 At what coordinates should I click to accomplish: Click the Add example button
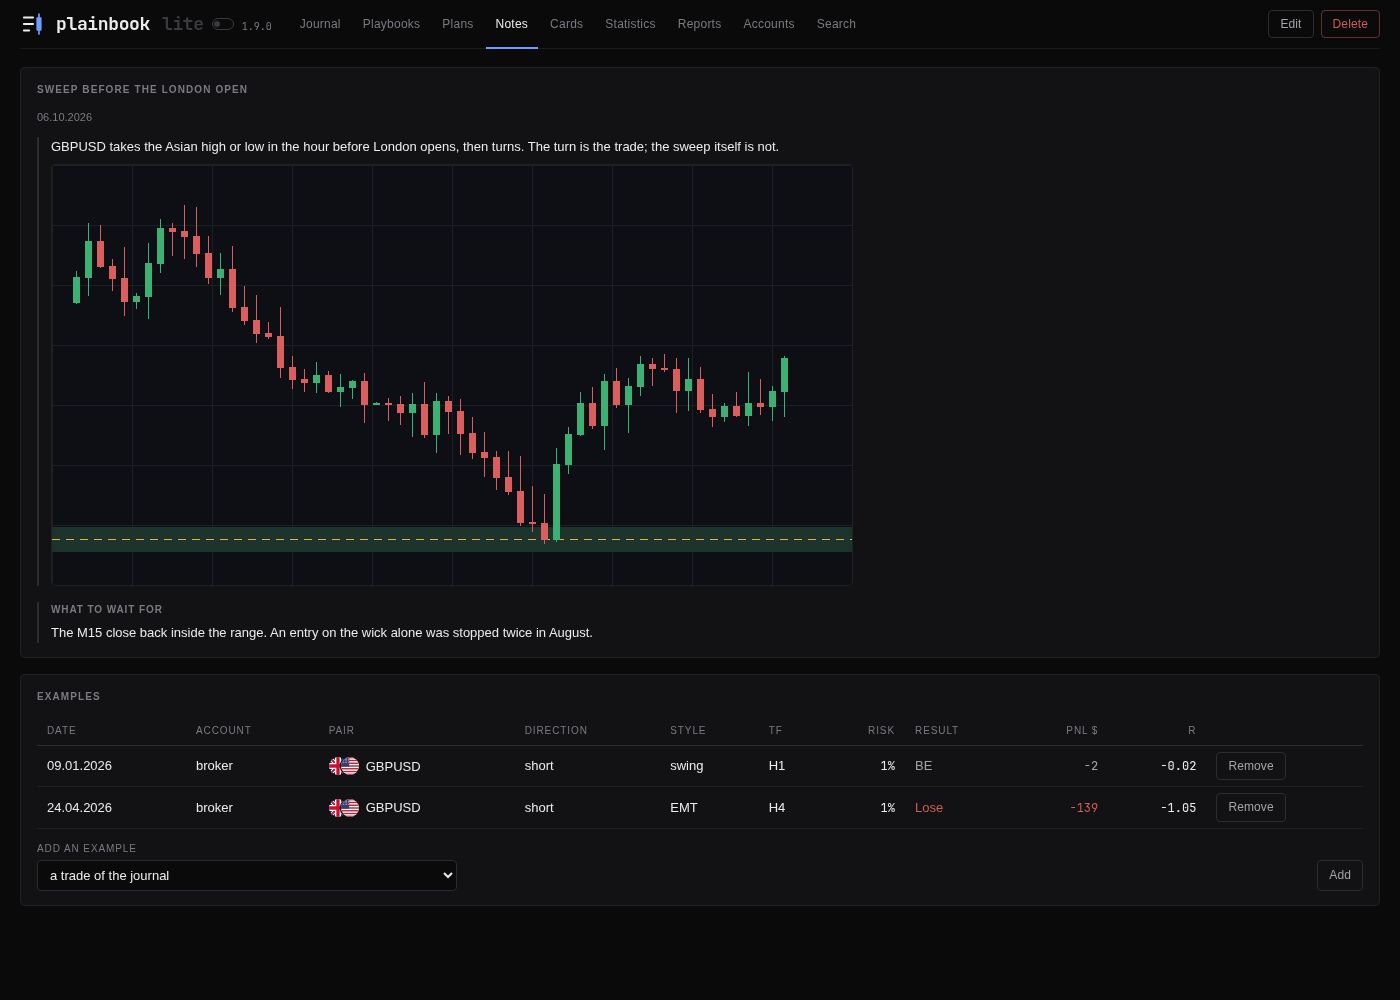(x=1340, y=875)
